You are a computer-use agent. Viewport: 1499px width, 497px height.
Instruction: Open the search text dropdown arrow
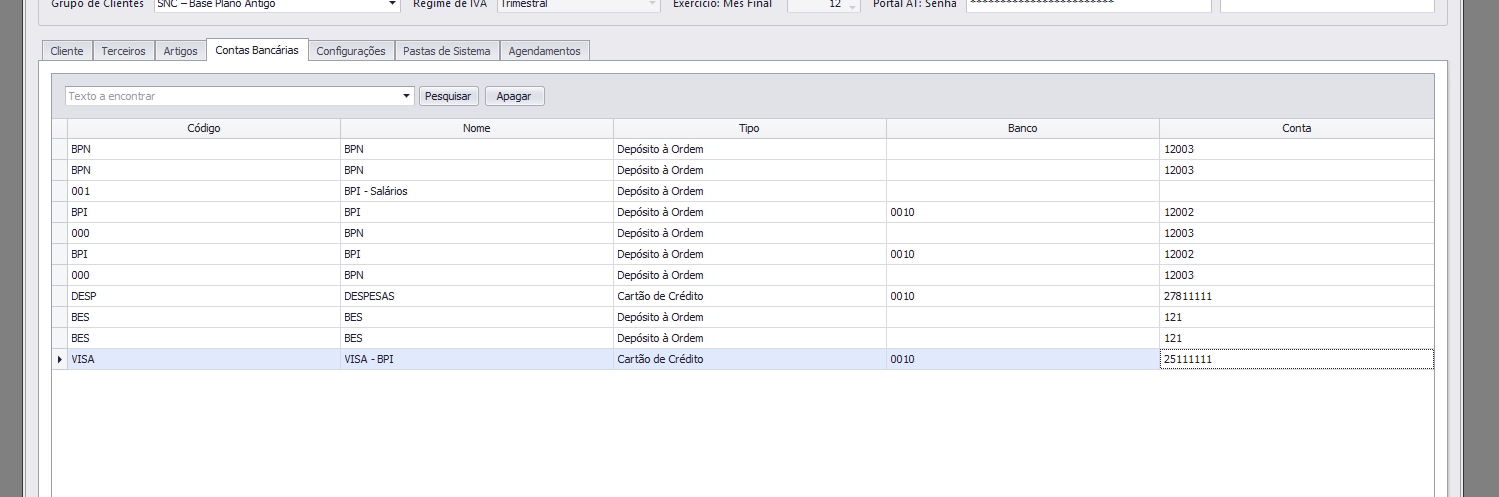pyautogui.click(x=406, y=97)
